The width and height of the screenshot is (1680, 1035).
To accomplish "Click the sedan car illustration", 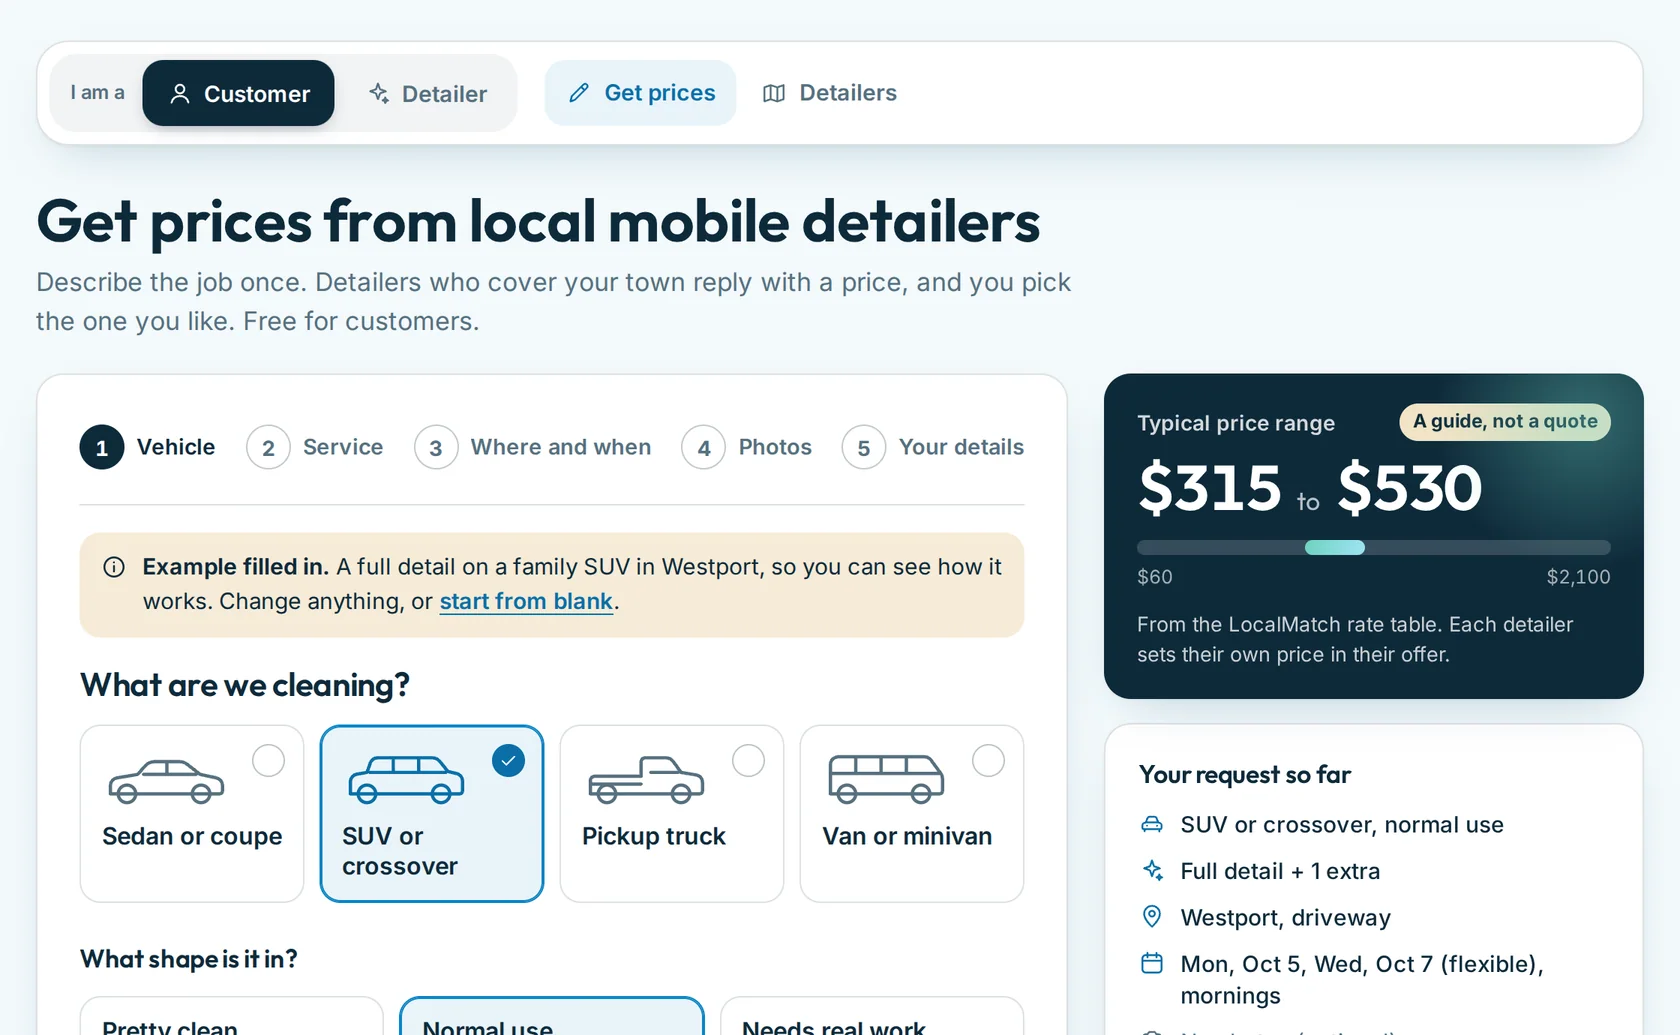I will coord(166,781).
